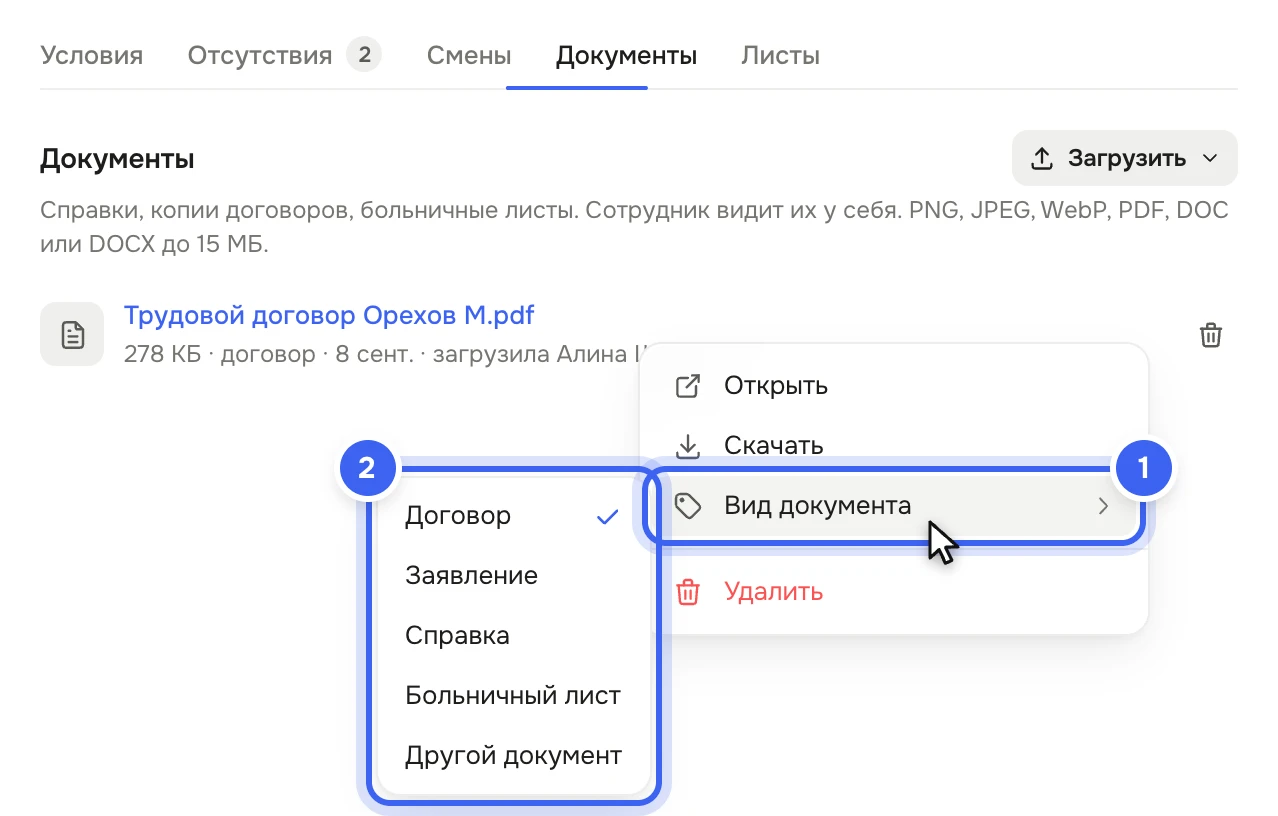Click the download icon next to Скачать
The height and width of the screenshot is (816, 1278).
click(688, 446)
